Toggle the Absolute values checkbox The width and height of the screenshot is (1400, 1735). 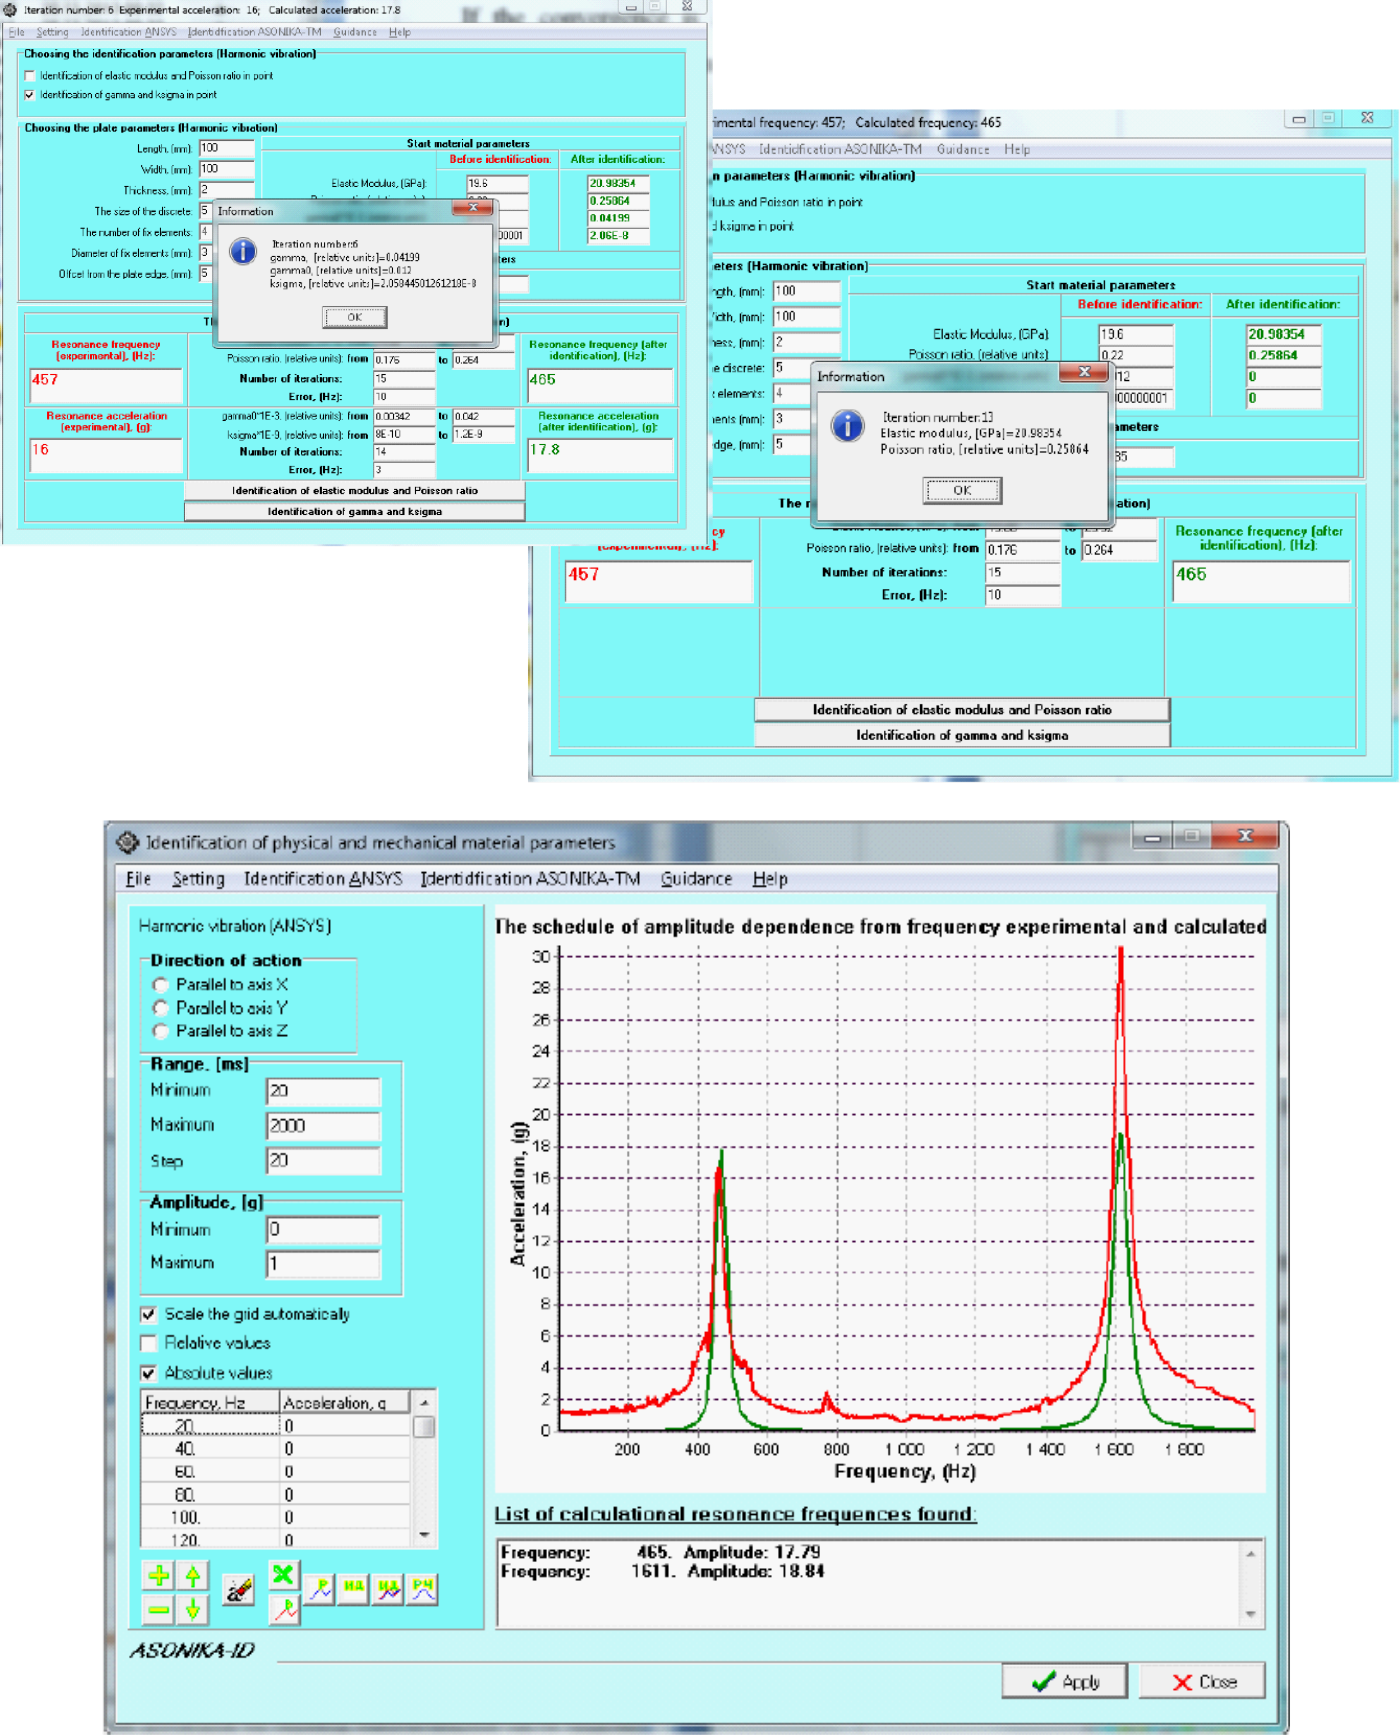point(149,1373)
